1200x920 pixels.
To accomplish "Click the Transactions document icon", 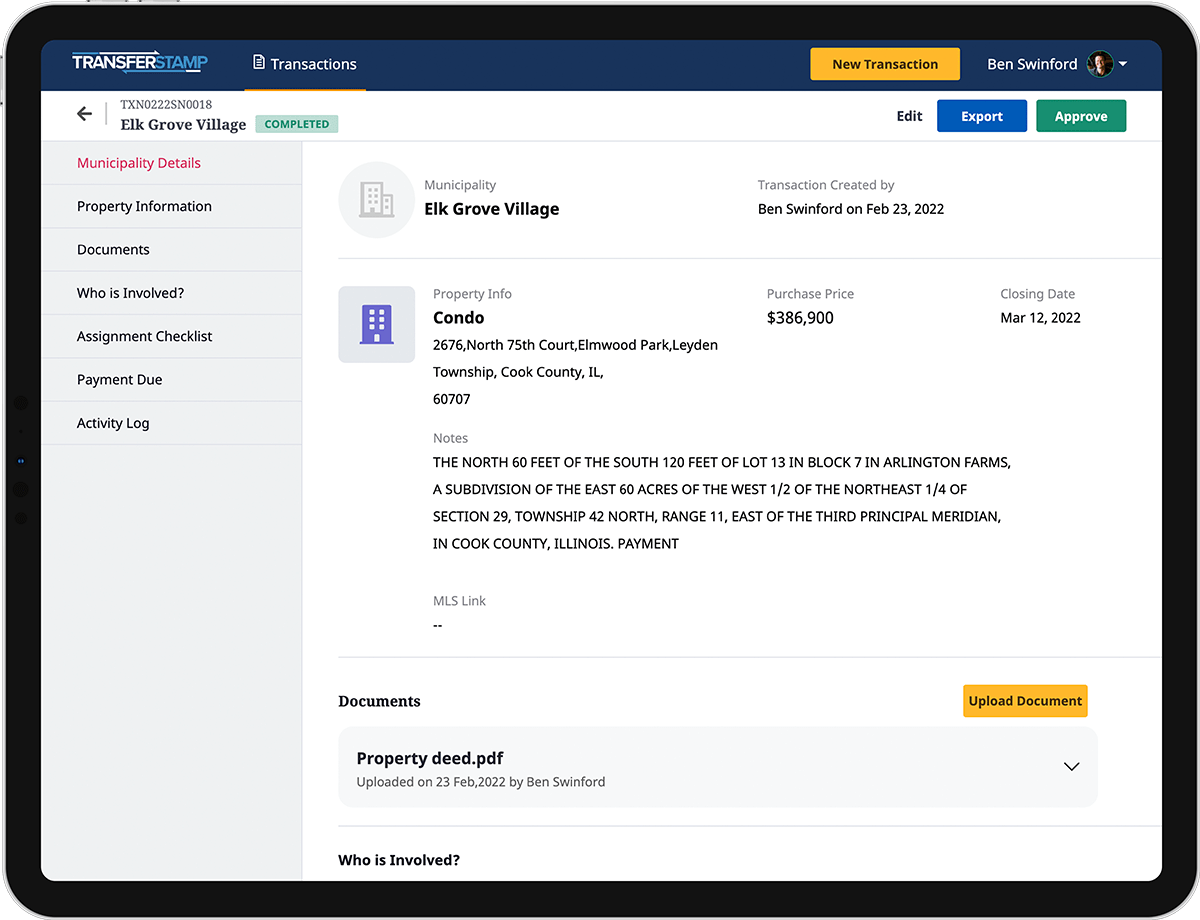I will [259, 63].
